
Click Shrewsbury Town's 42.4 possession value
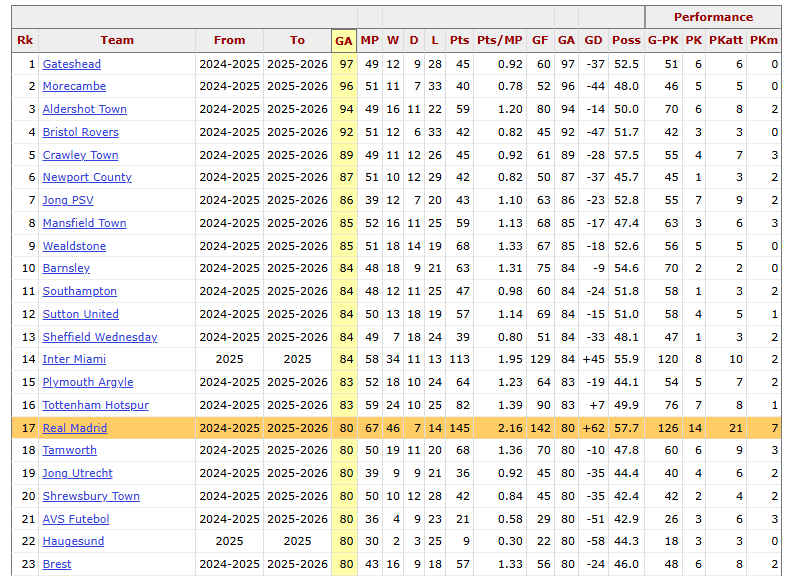click(x=626, y=497)
